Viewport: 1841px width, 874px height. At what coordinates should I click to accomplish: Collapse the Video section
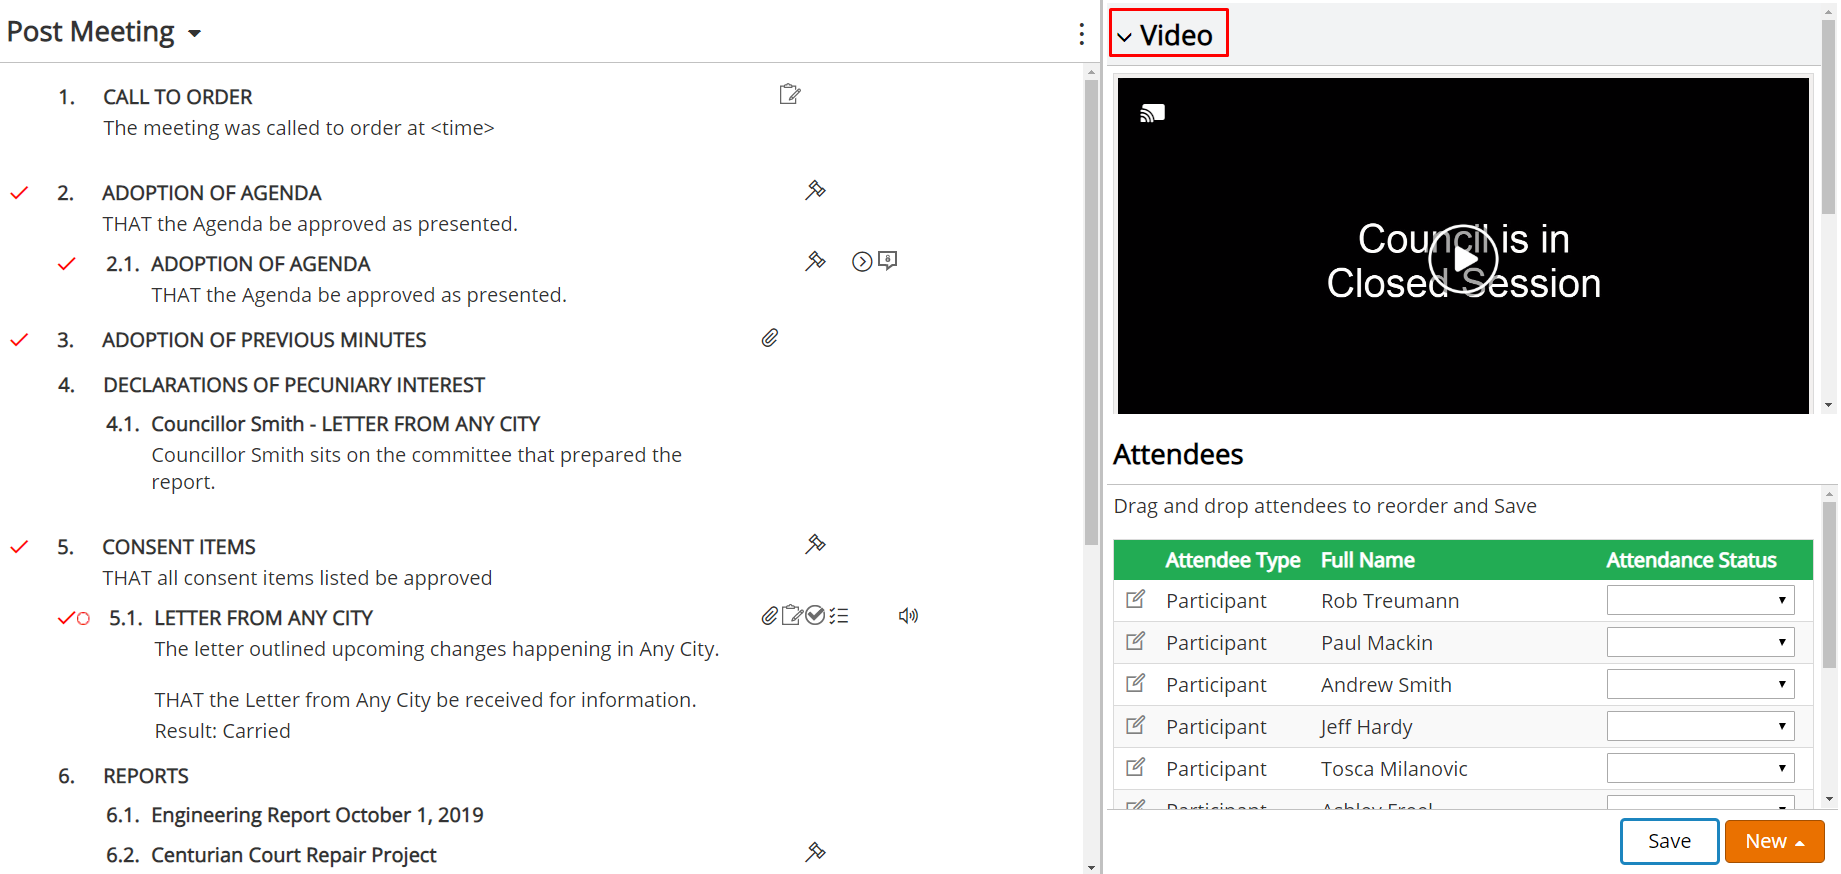point(1168,34)
